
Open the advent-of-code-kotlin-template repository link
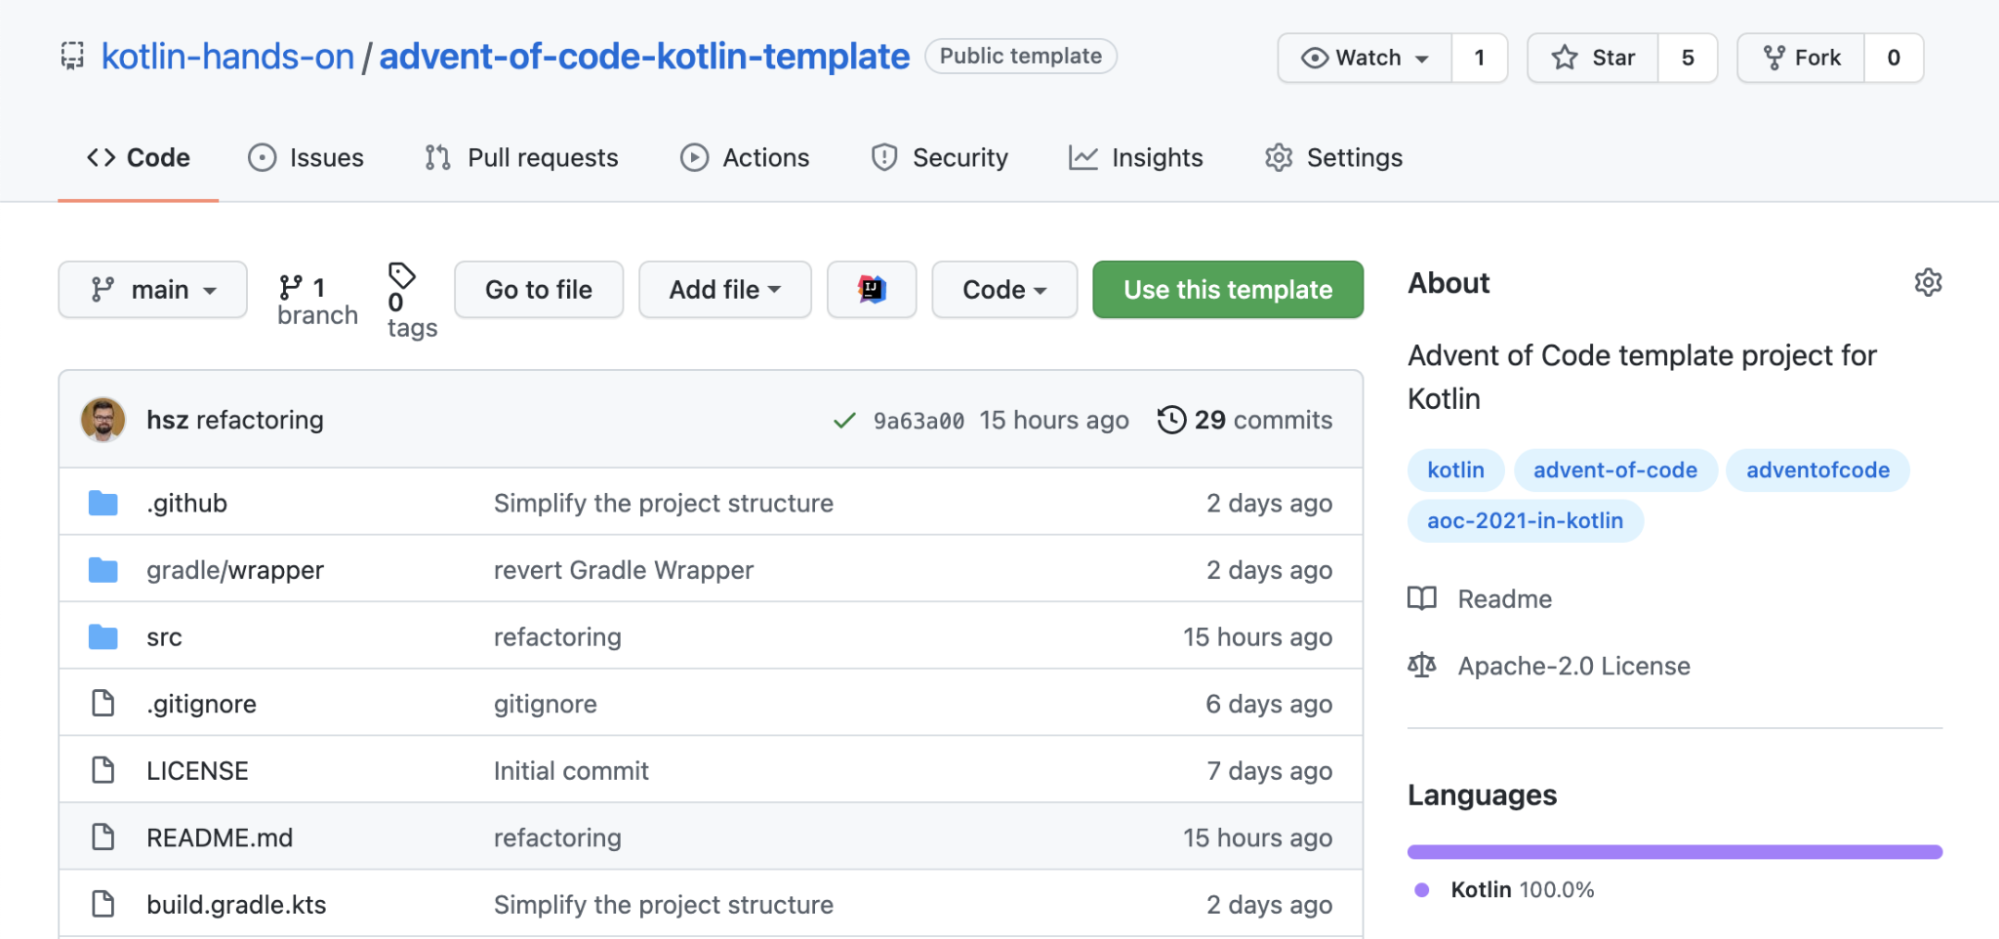(644, 57)
